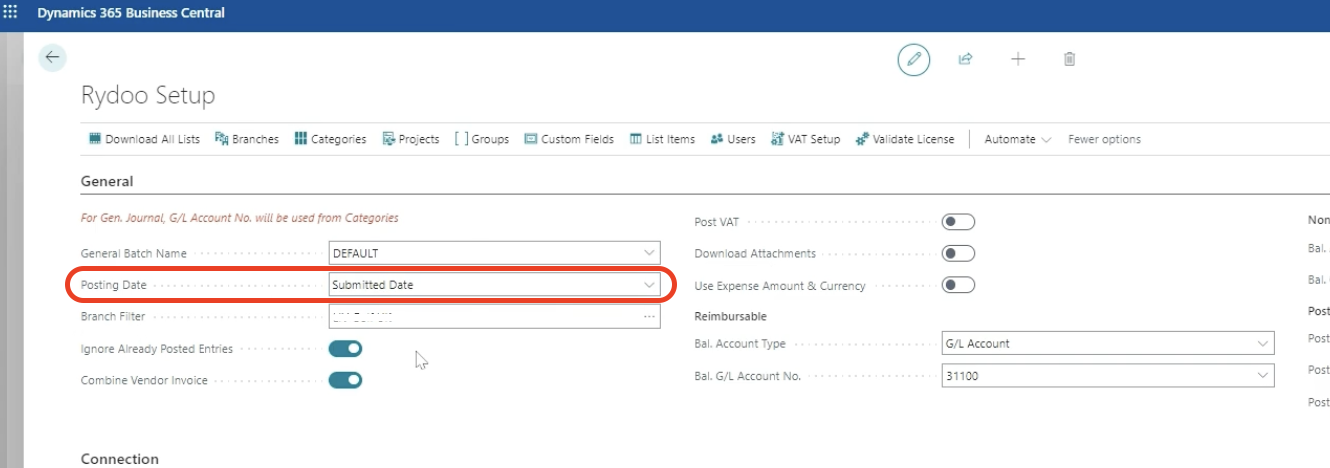
Task: Open the app launcher waffle icon
Action: pyautogui.click(x=11, y=13)
